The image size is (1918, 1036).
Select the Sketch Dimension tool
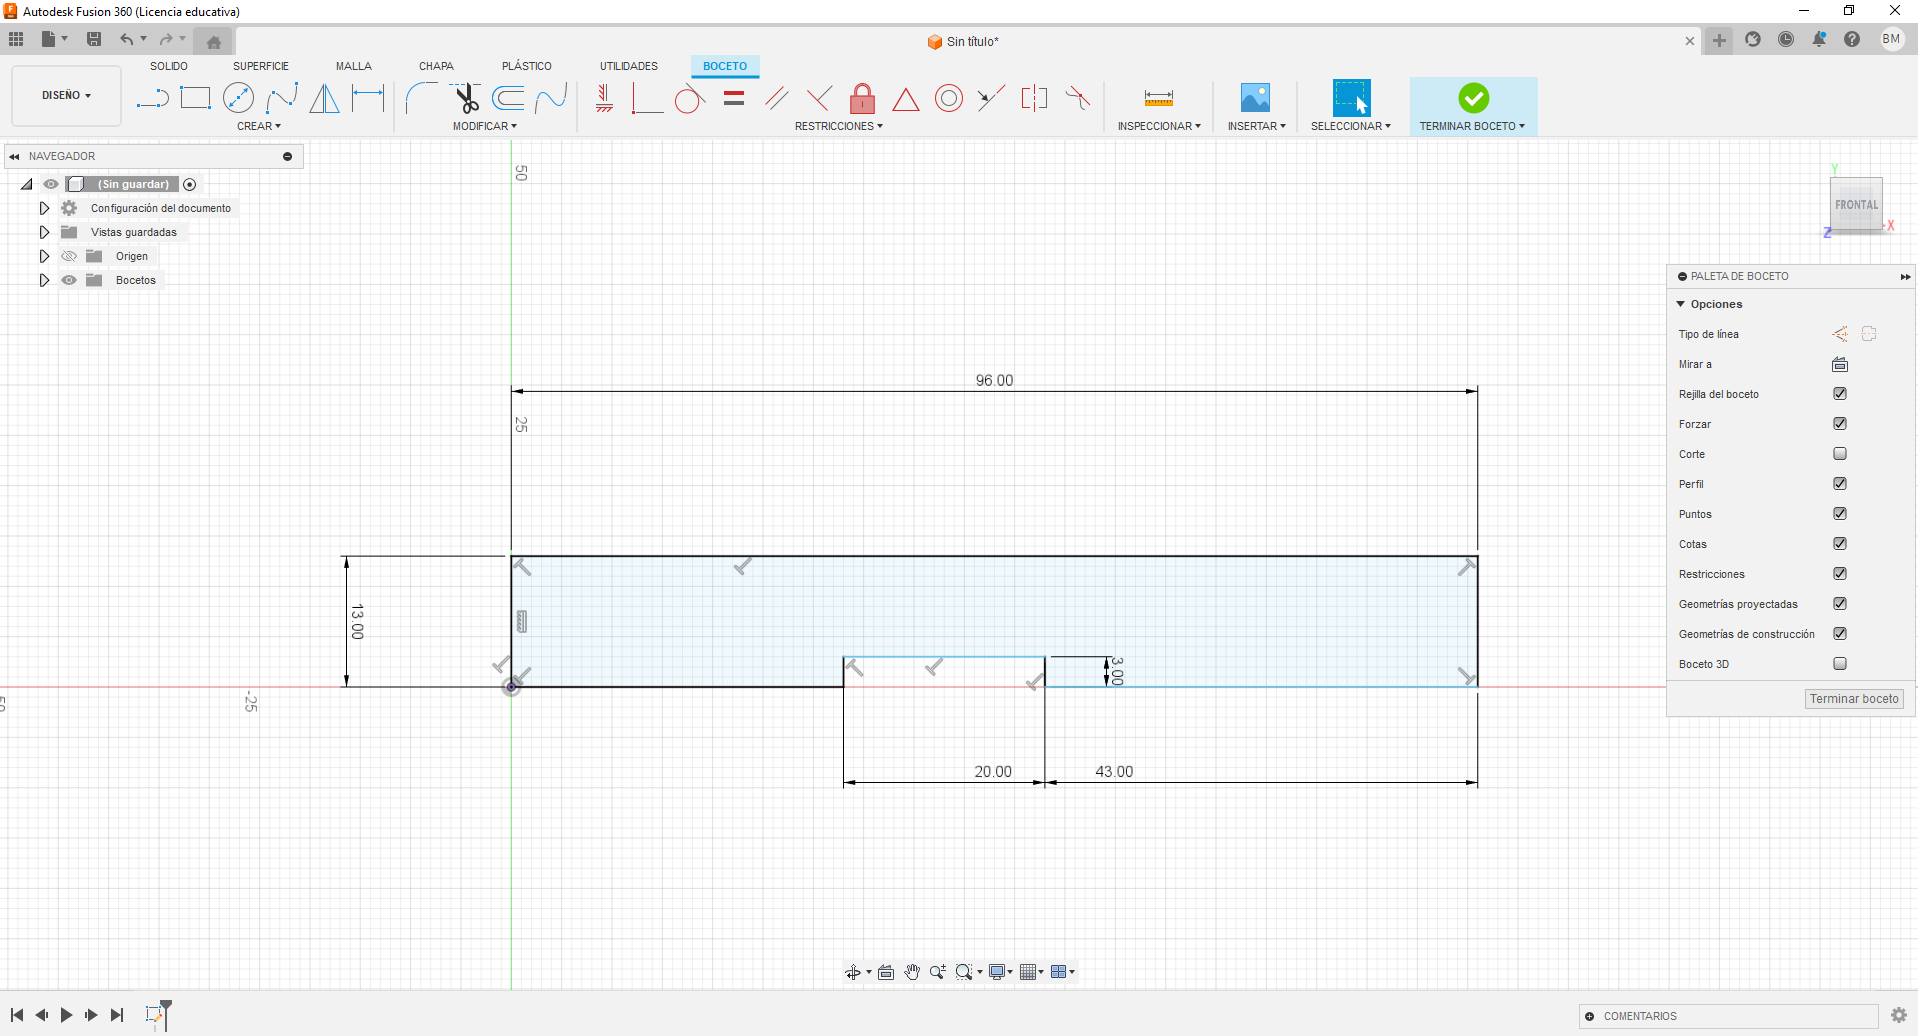point(368,98)
